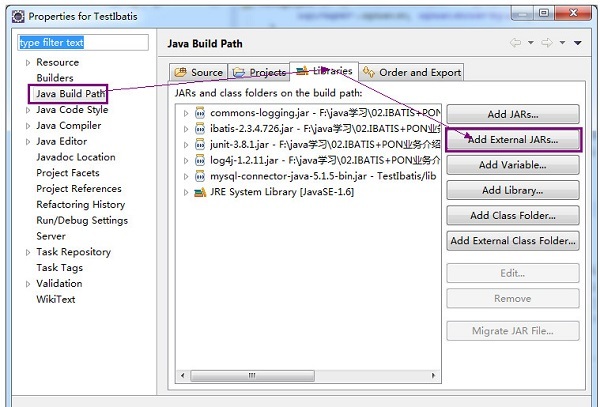Click the mysql-connector-java jar icon
Viewport: 600px width, 407px height.
pyautogui.click(x=200, y=176)
